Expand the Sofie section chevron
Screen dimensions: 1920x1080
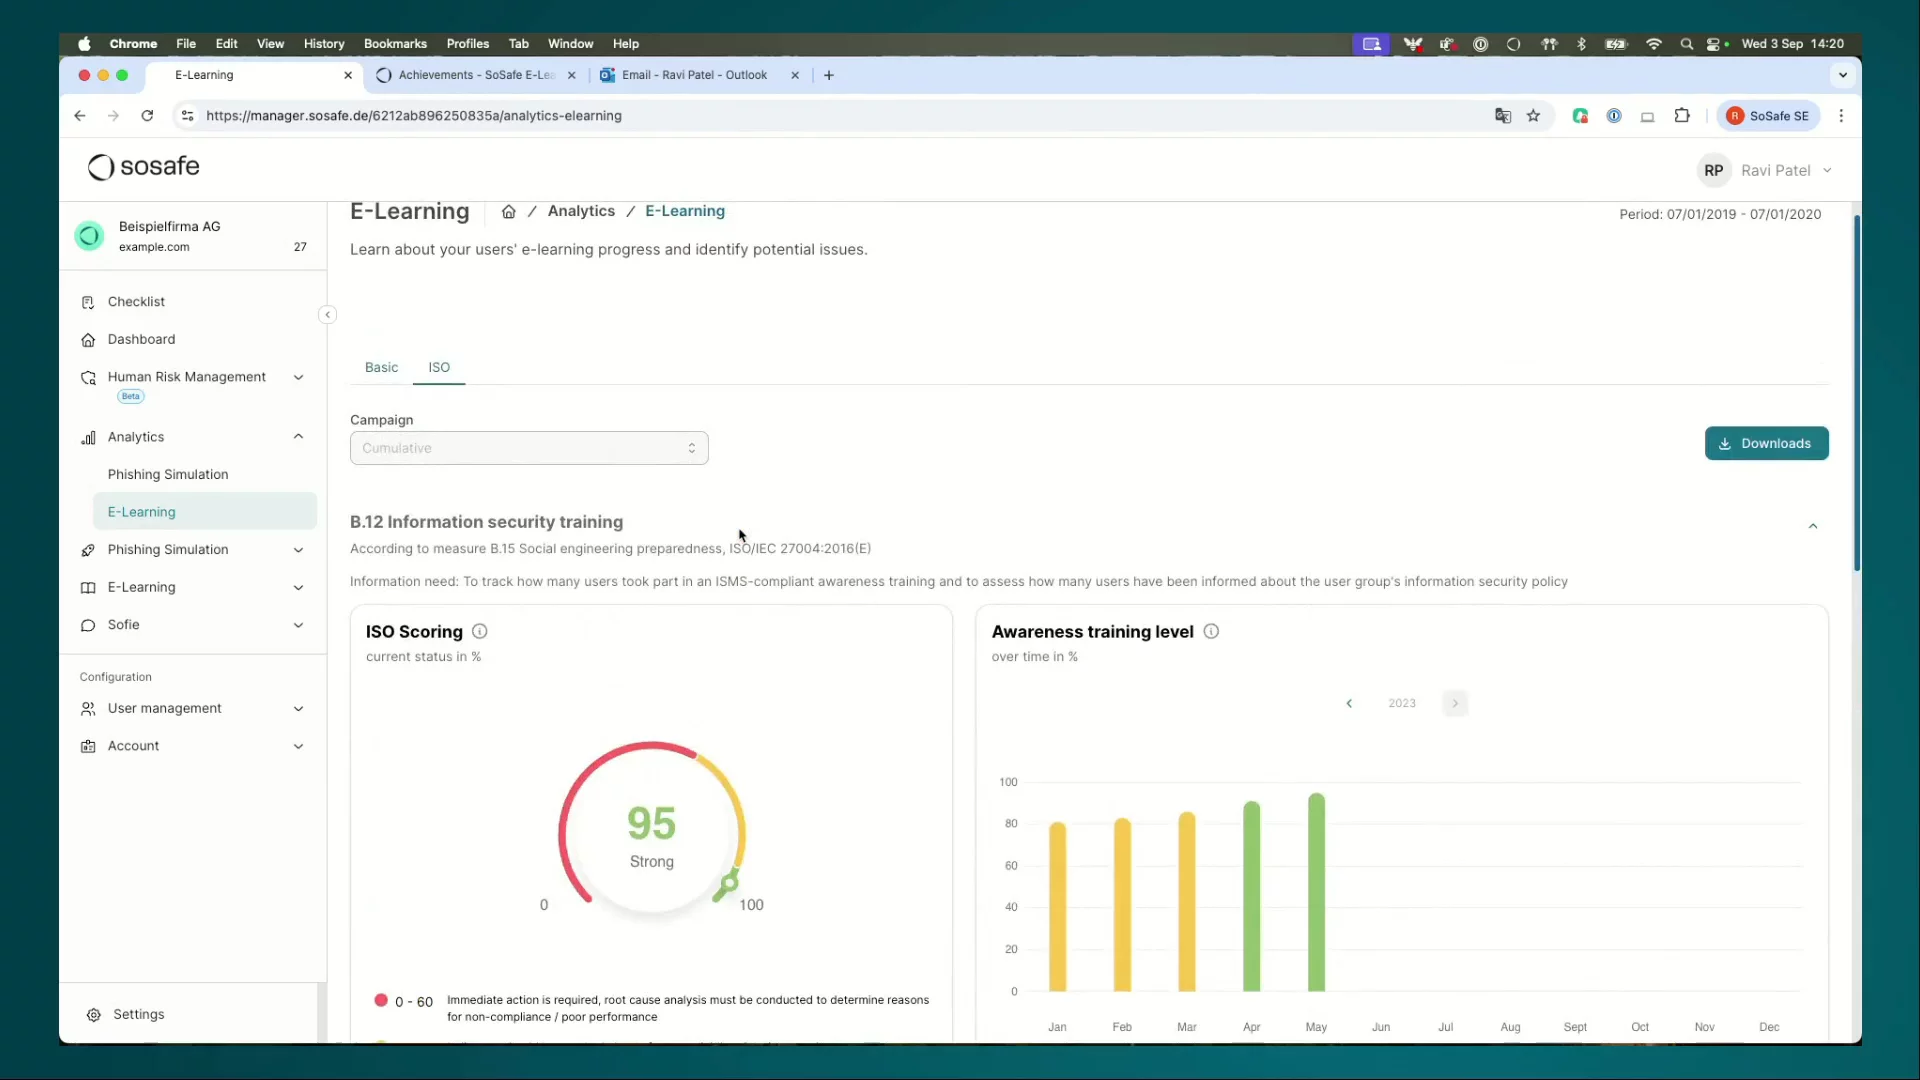[x=298, y=625]
